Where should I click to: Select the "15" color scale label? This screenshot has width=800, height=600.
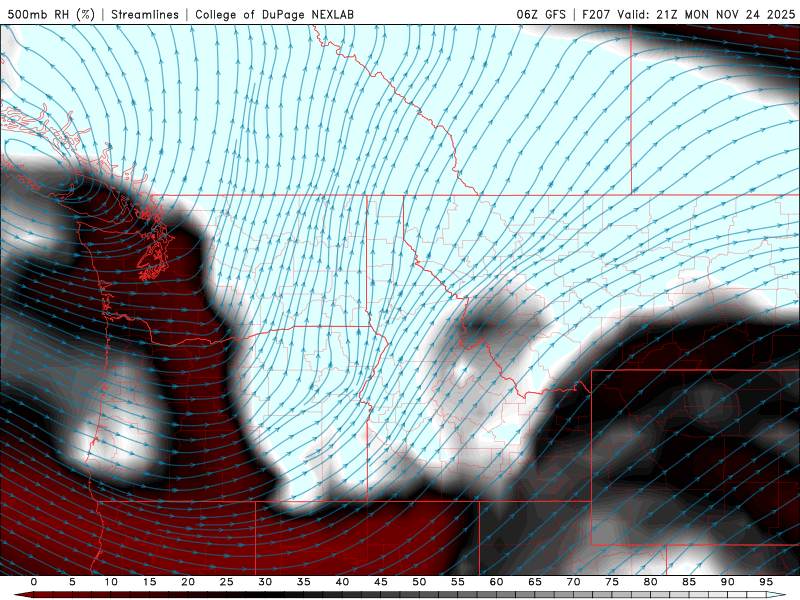(149, 582)
